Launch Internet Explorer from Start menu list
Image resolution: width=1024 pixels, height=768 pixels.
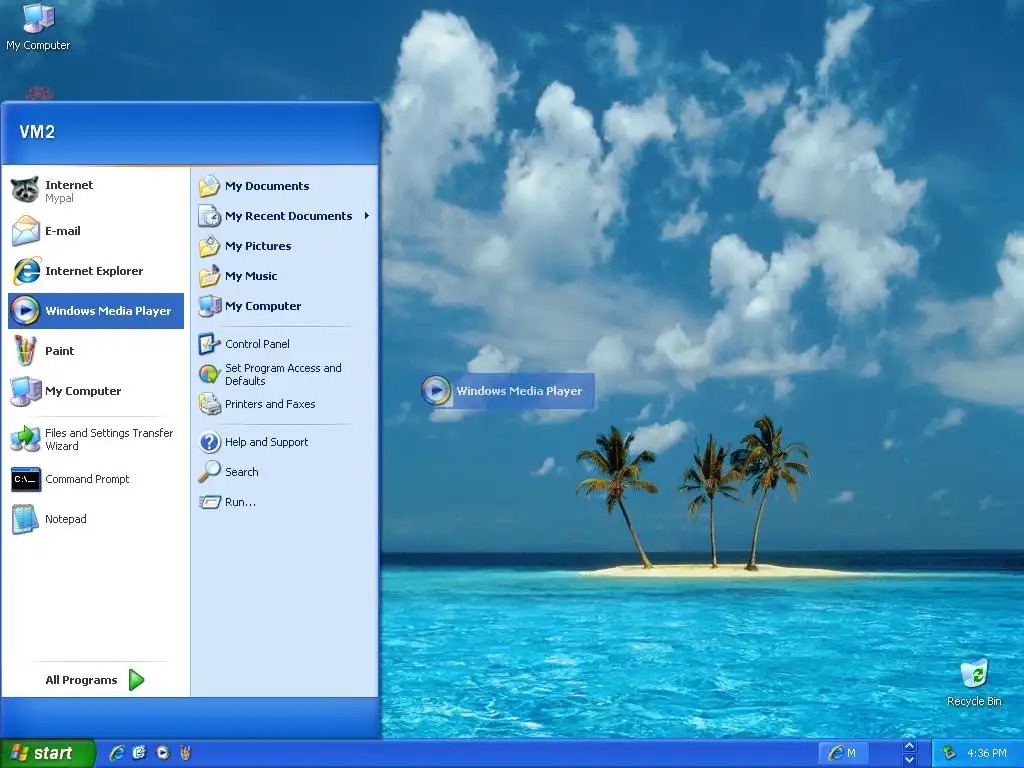(x=96, y=271)
